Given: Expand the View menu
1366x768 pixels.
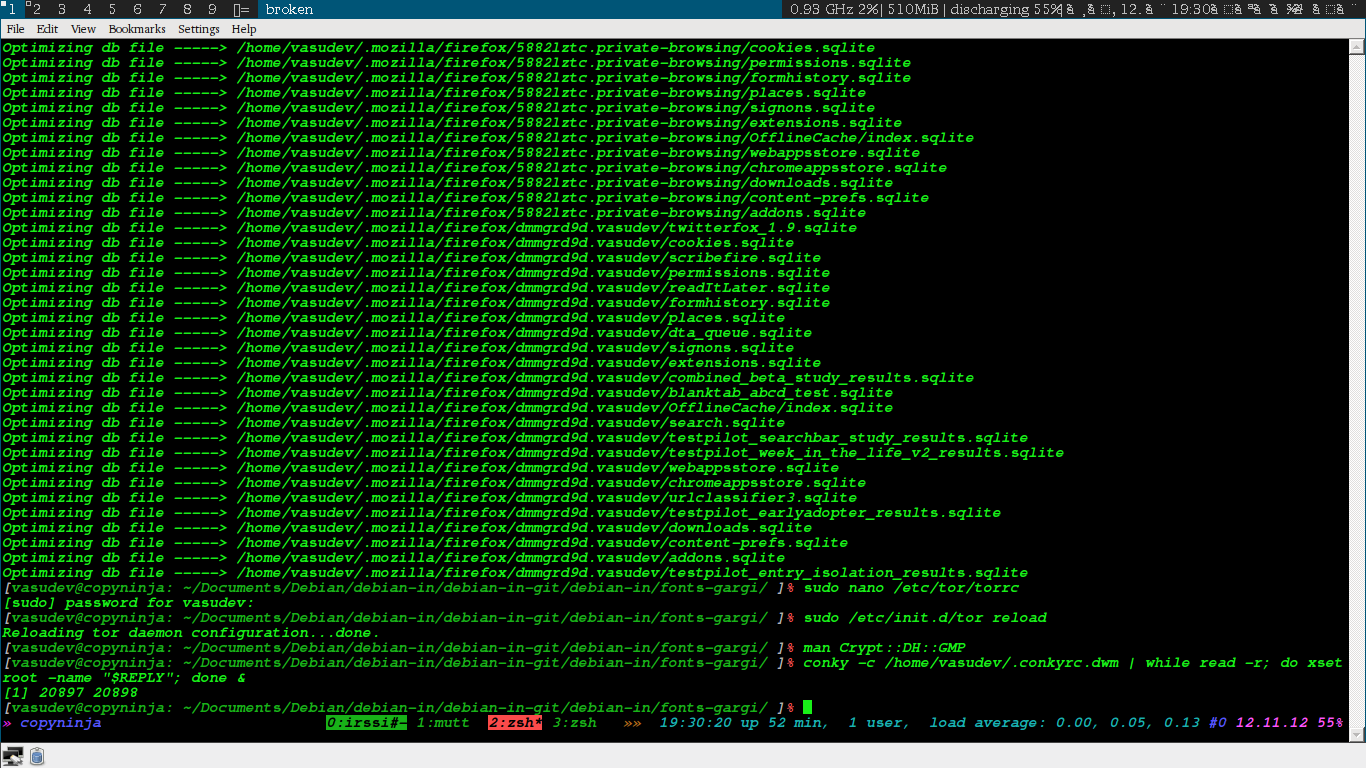Looking at the screenshot, I should [x=84, y=29].
